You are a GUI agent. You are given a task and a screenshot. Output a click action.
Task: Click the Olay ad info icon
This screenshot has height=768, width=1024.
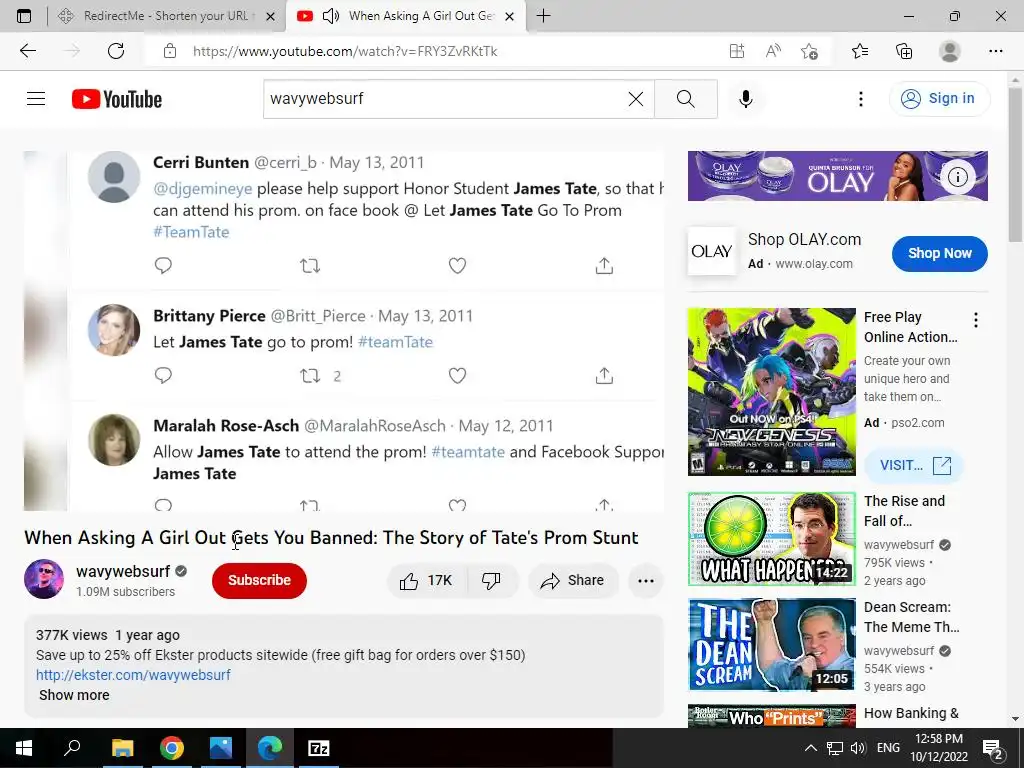(957, 176)
